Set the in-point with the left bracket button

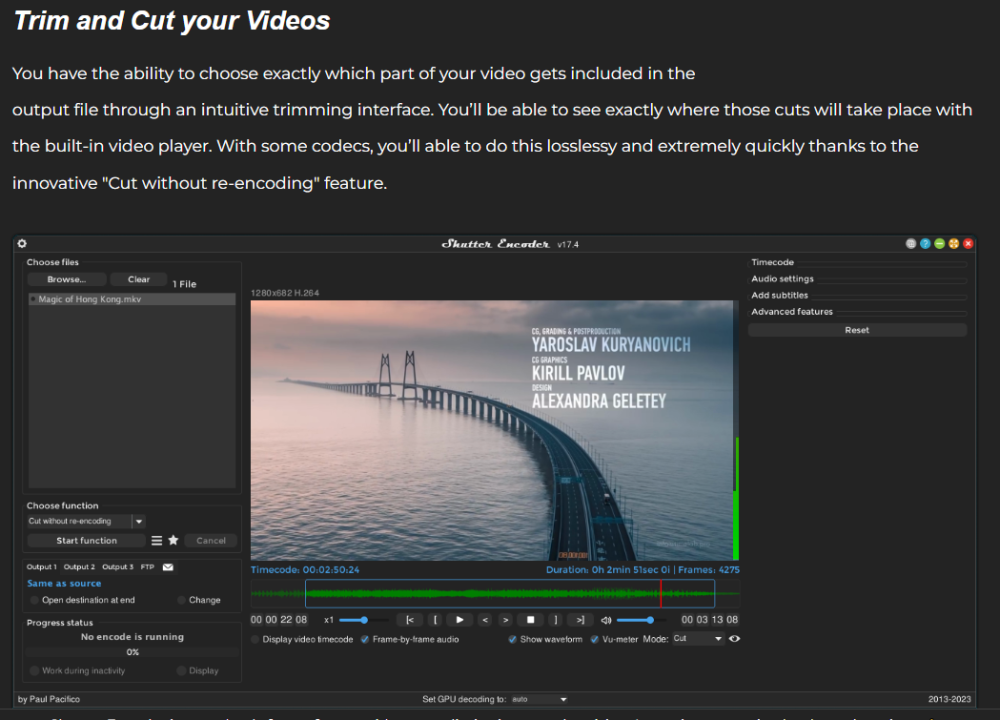[x=434, y=620]
